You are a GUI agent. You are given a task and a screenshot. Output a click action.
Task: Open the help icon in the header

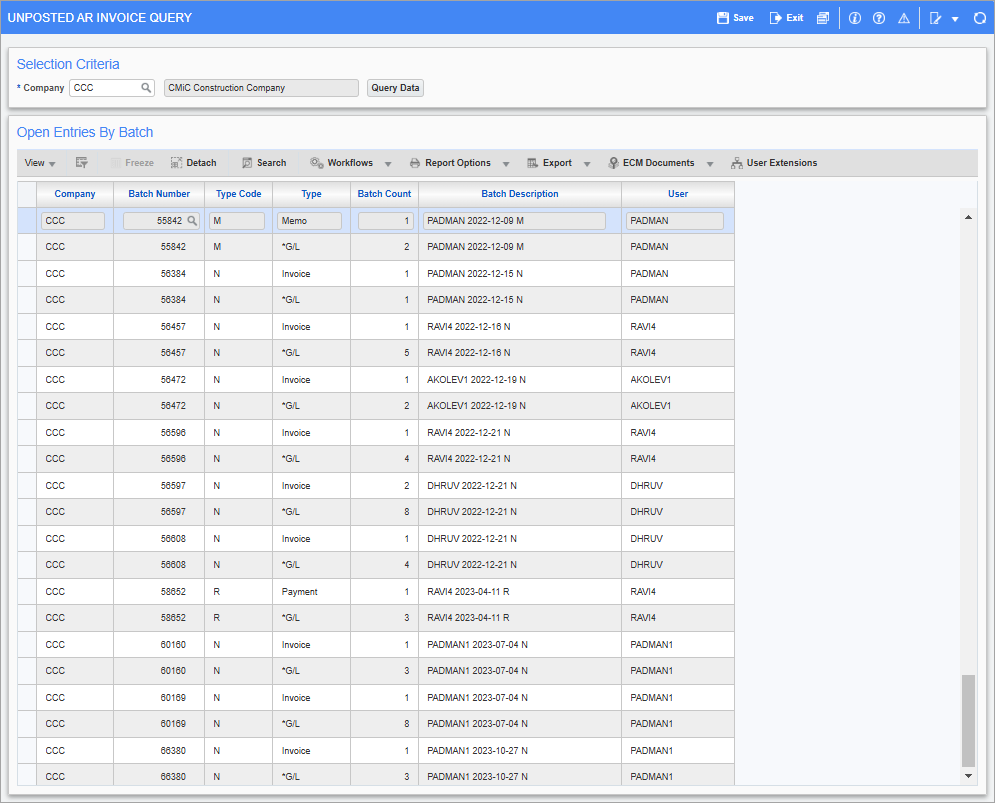879,17
